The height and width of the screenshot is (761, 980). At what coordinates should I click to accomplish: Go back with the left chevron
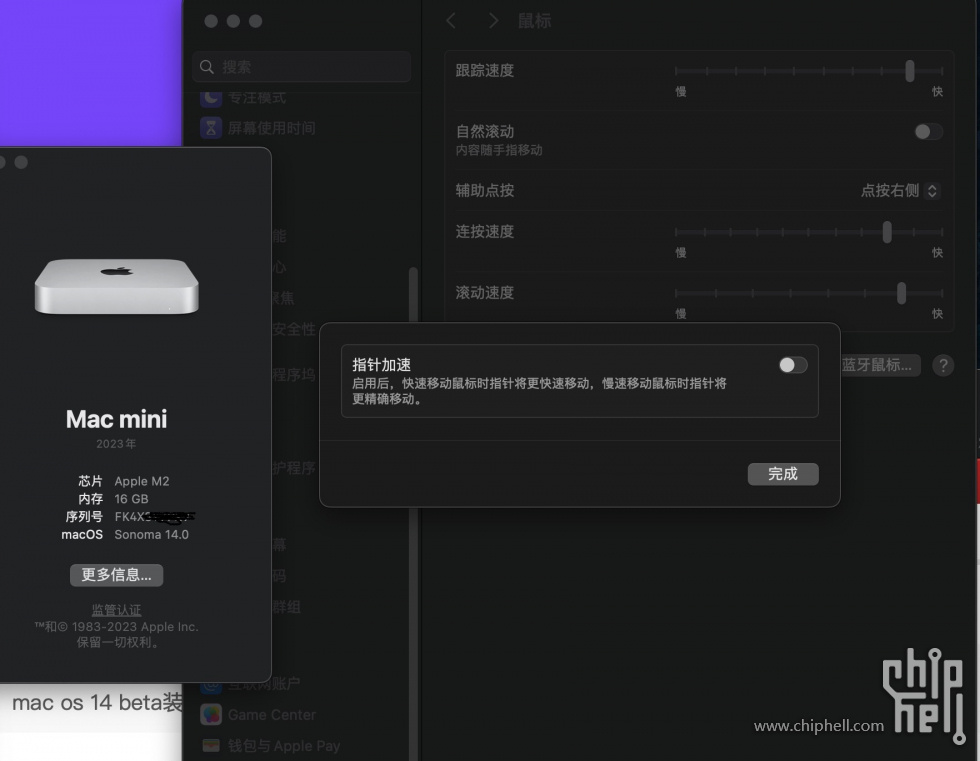451,21
